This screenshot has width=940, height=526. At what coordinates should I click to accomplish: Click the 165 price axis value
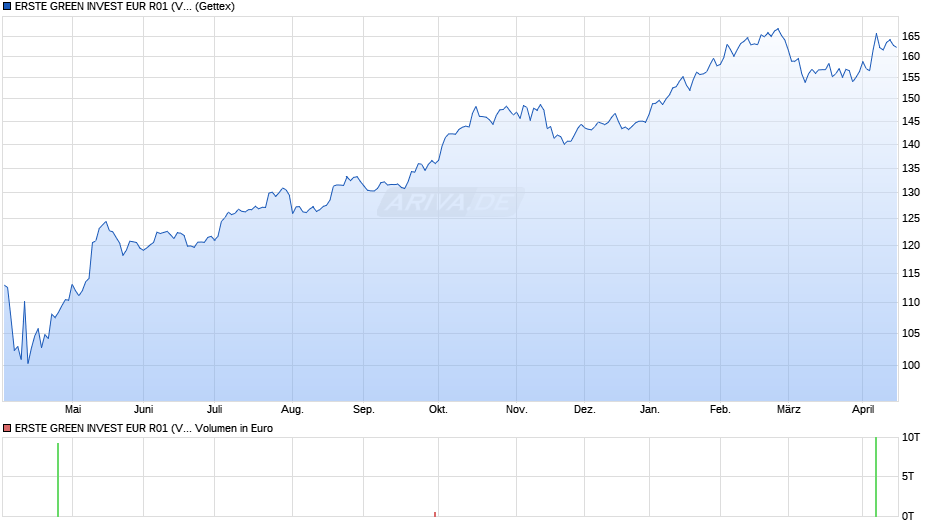pos(911,37)
